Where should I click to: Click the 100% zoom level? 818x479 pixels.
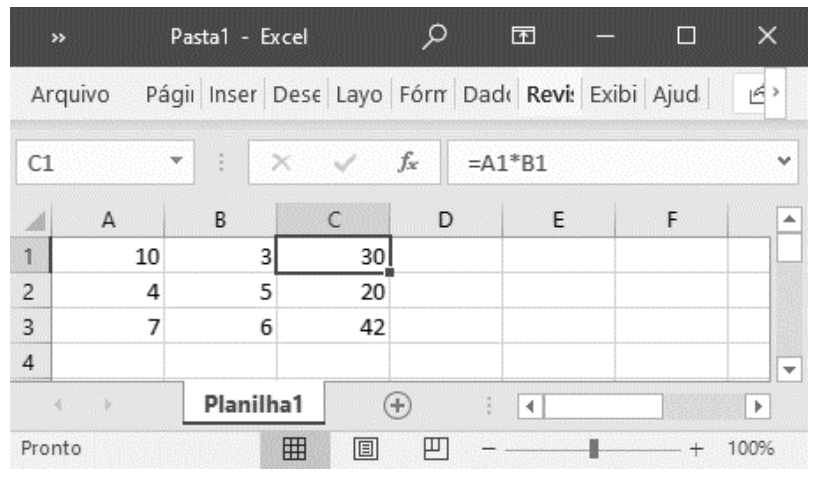pyautogui.click(x=751, y=448)
